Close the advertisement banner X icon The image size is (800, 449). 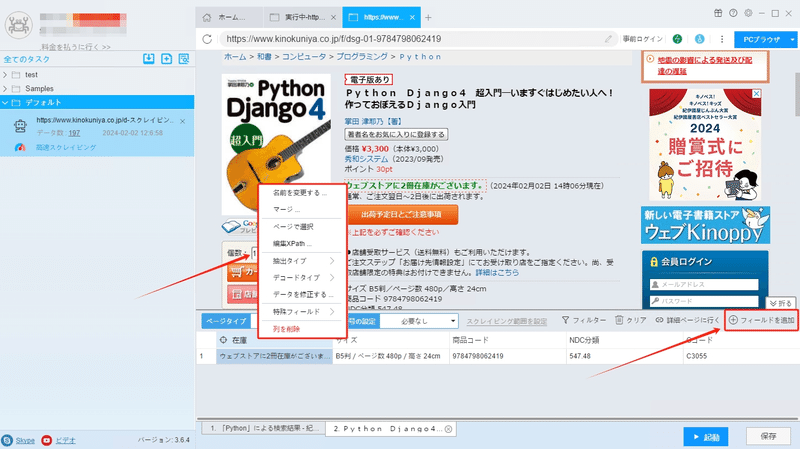point(757,93)
